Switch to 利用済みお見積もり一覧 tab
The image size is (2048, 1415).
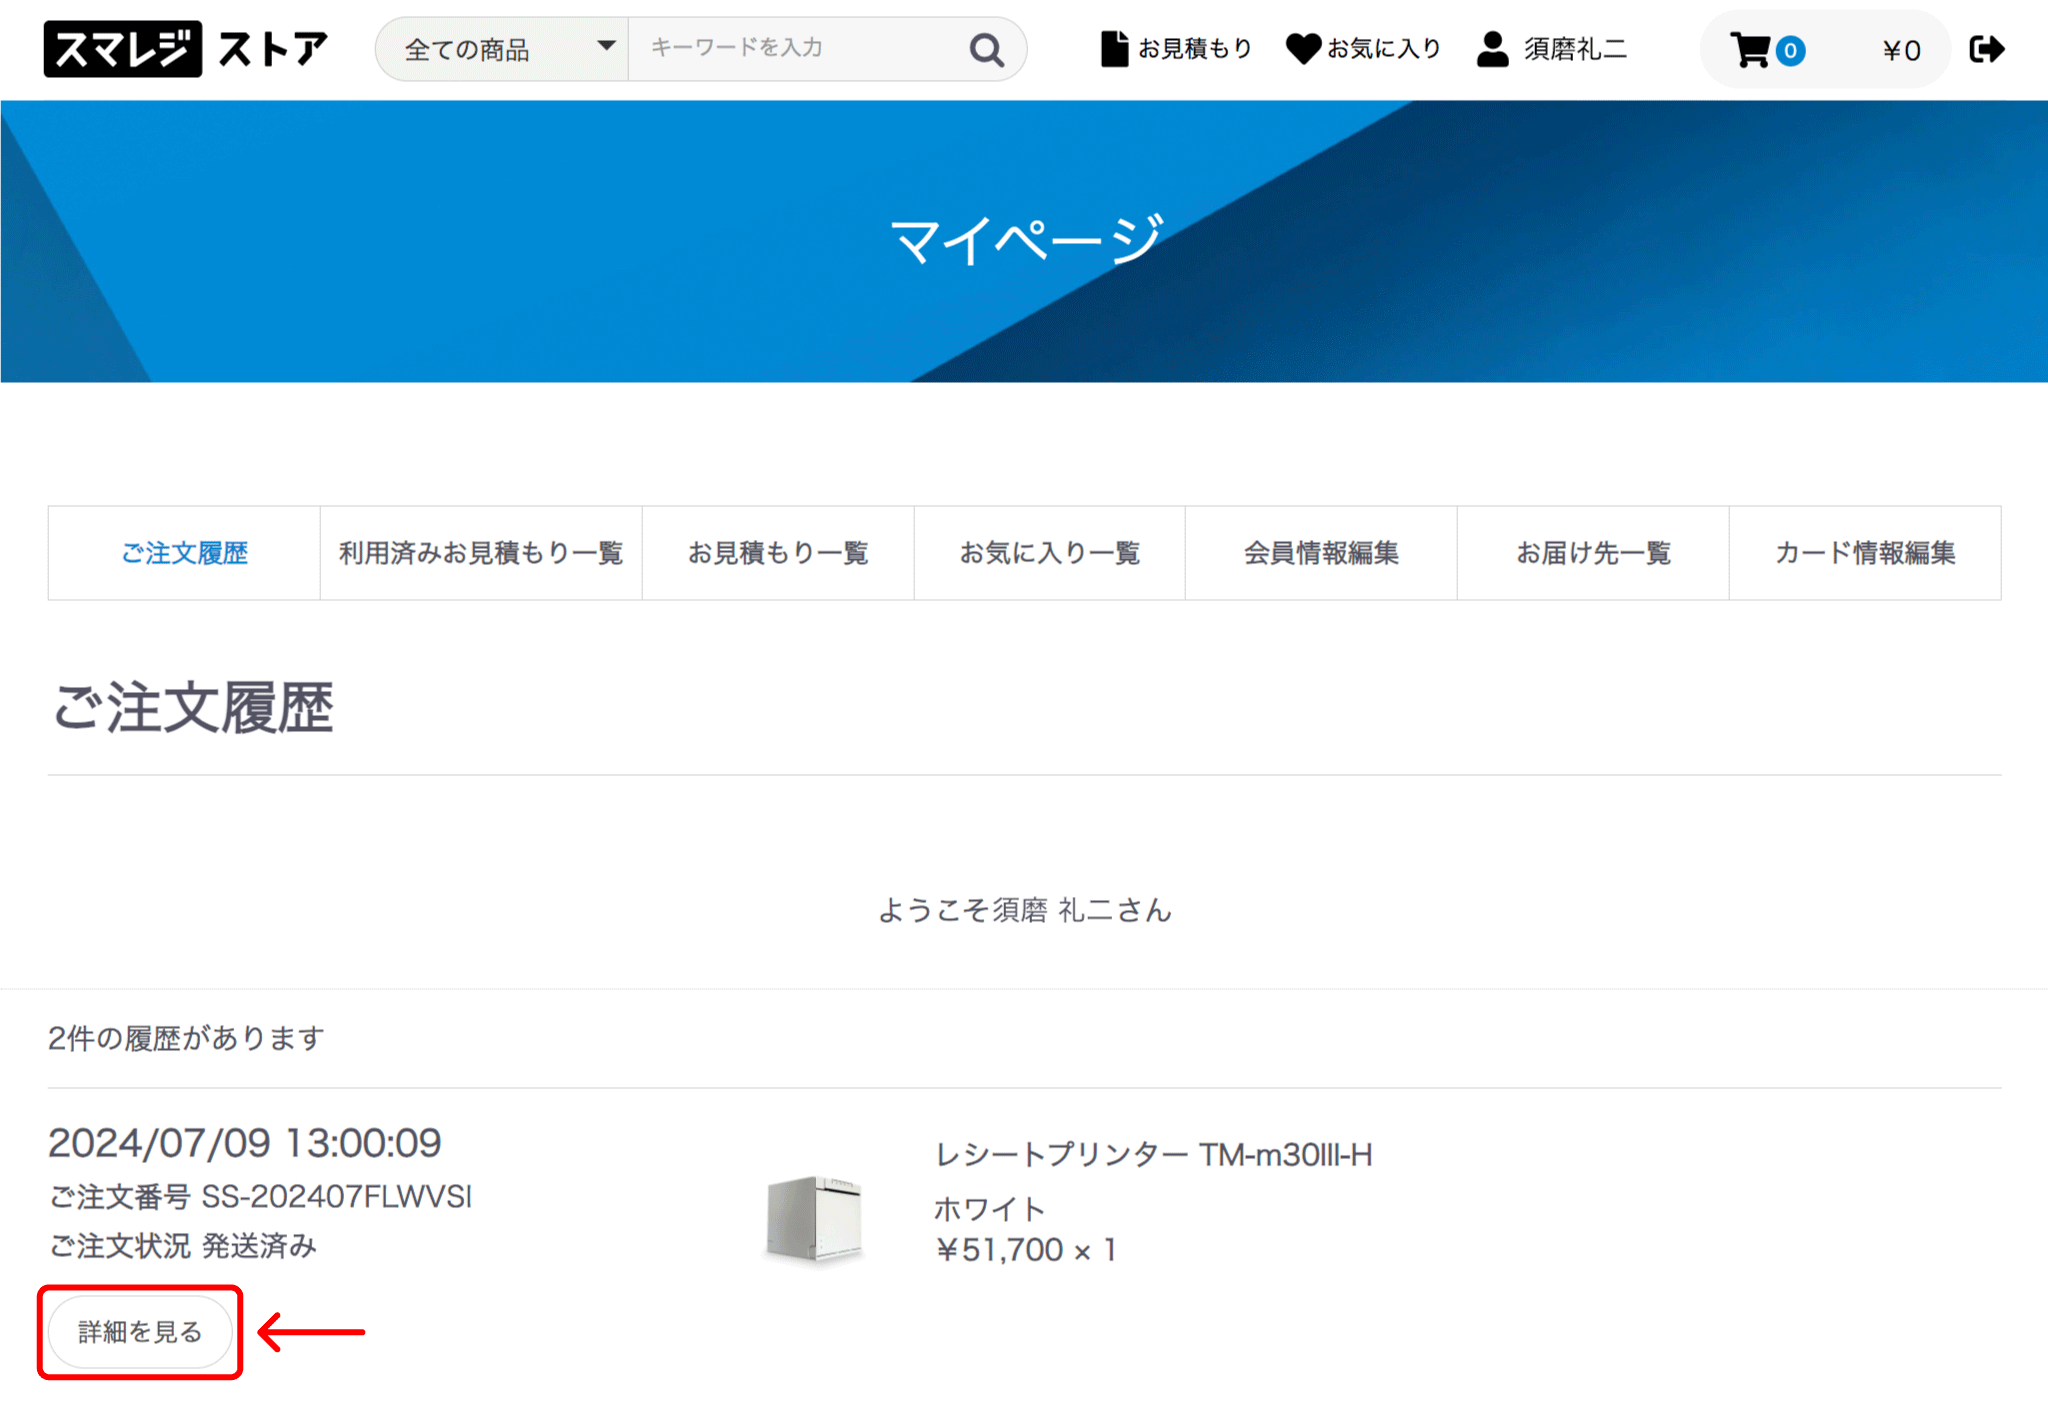481,553
